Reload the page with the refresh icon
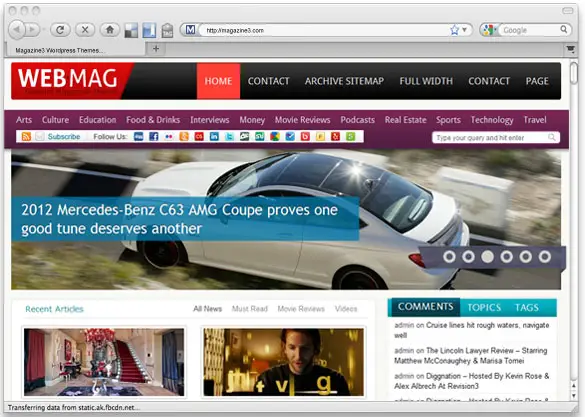The image size is (585, 417). [x=60, y=30]
